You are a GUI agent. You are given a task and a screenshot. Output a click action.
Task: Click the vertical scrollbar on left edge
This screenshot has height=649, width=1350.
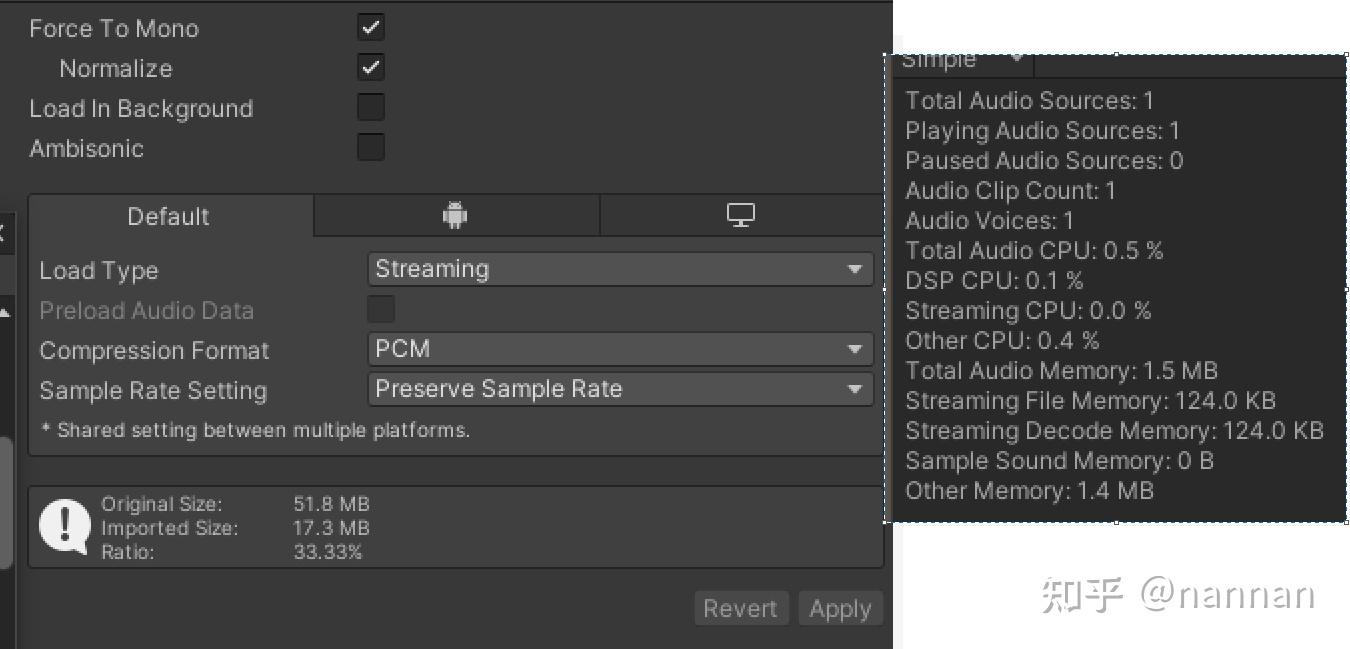point(5,500)
